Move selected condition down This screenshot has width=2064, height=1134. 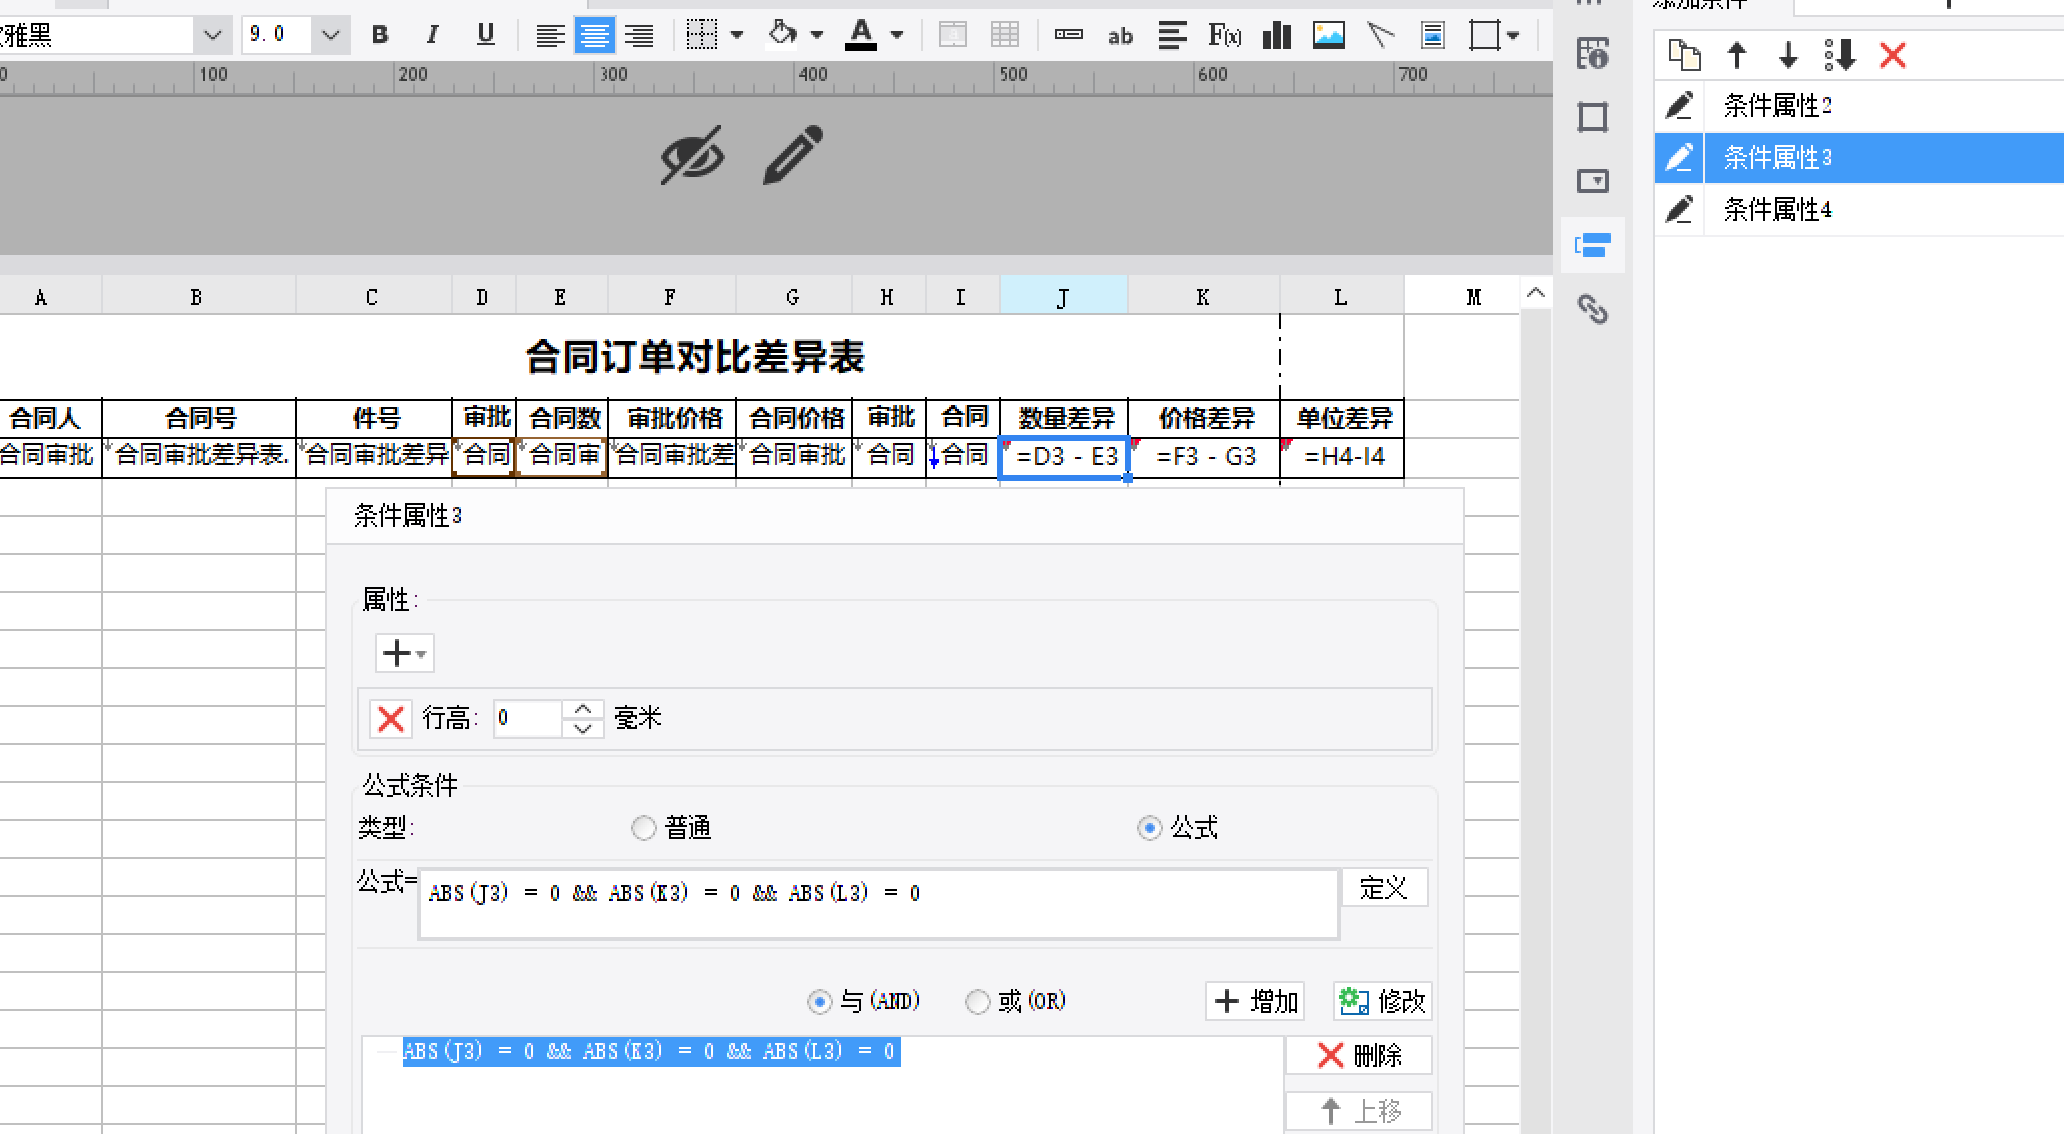coord(1788,55)
